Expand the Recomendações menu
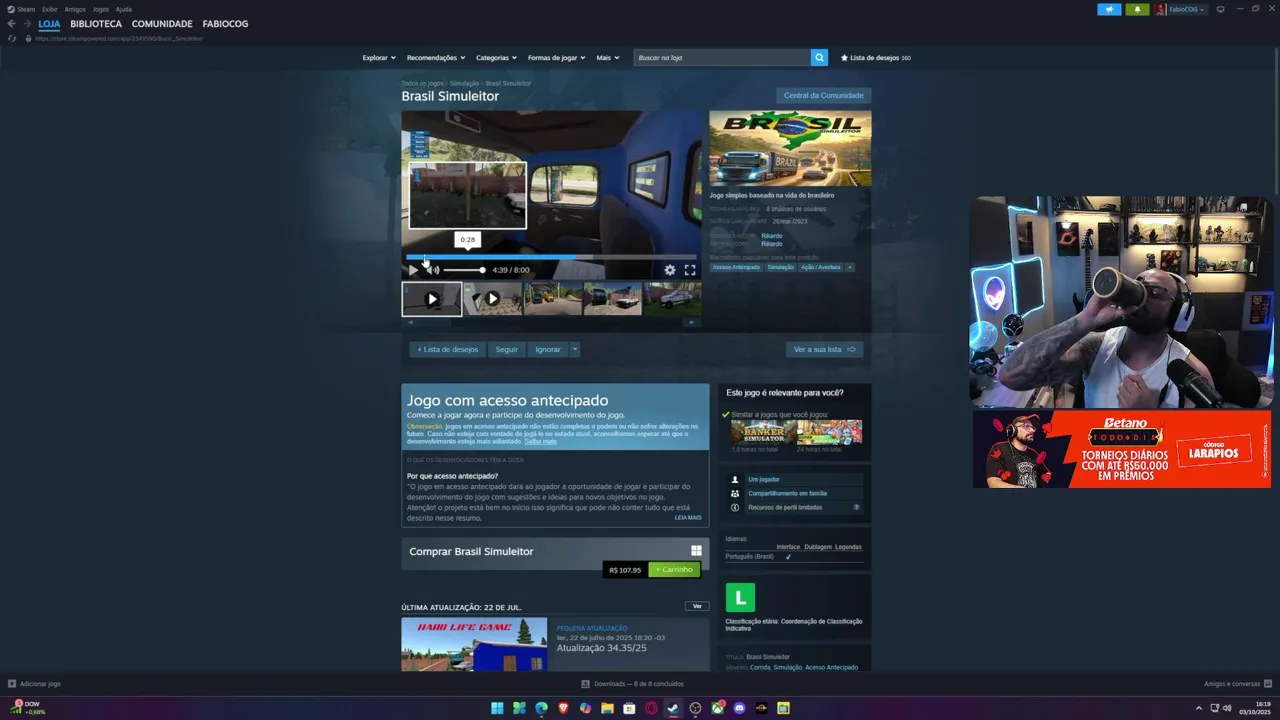The image size is (1280, 720). coord(435,58)
